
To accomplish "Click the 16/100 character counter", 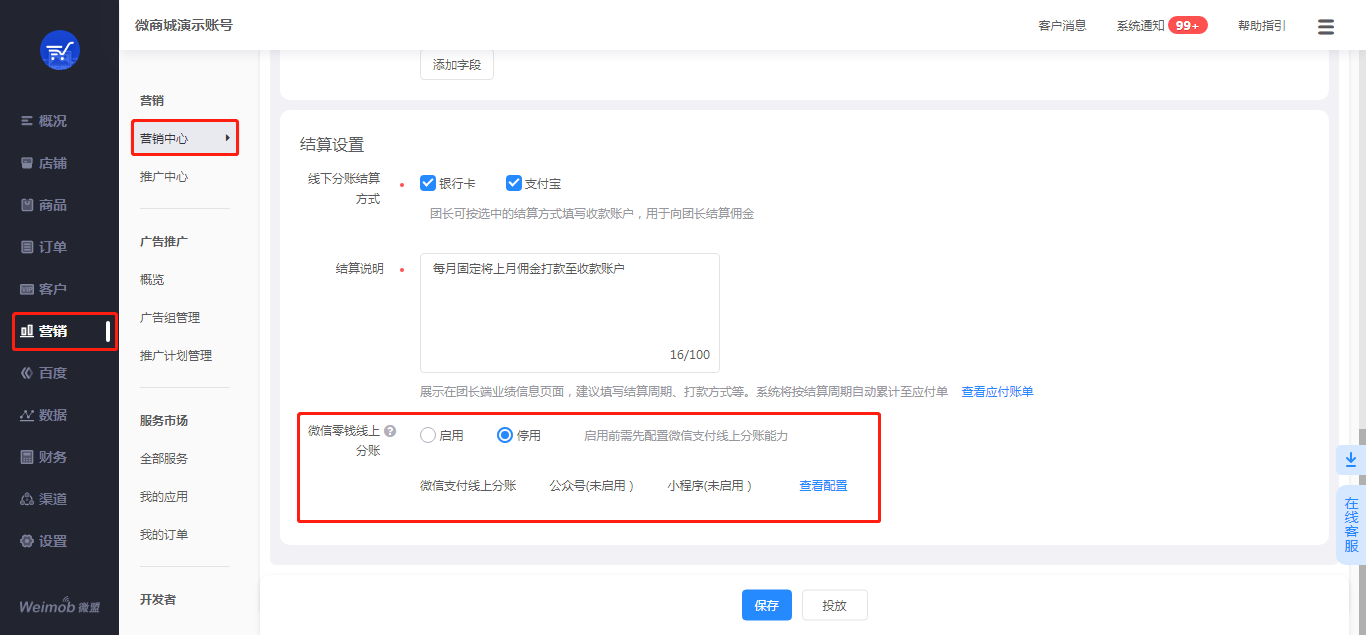I will tap(690, 355).
